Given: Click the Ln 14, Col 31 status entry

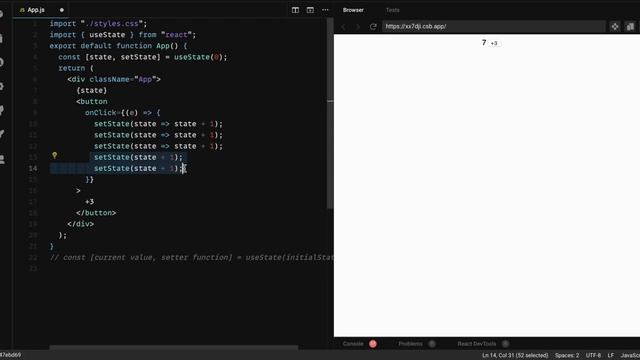Looking at the screenshot, I should (515, 355).
